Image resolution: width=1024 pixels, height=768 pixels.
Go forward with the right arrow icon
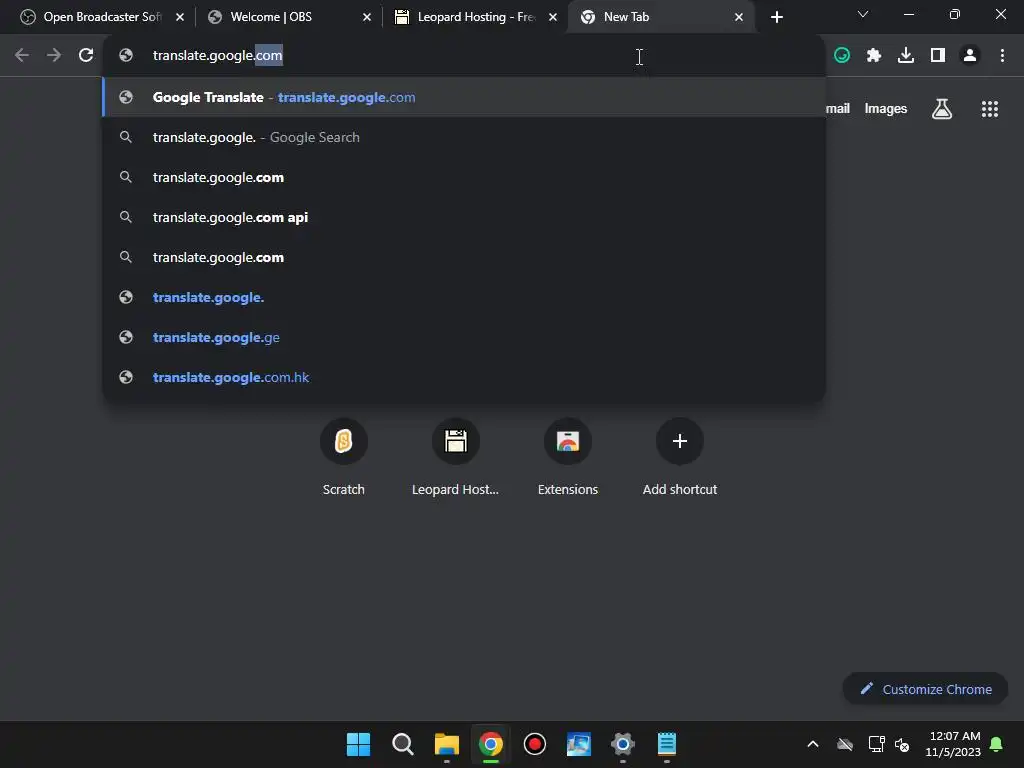tap(54, 56)
